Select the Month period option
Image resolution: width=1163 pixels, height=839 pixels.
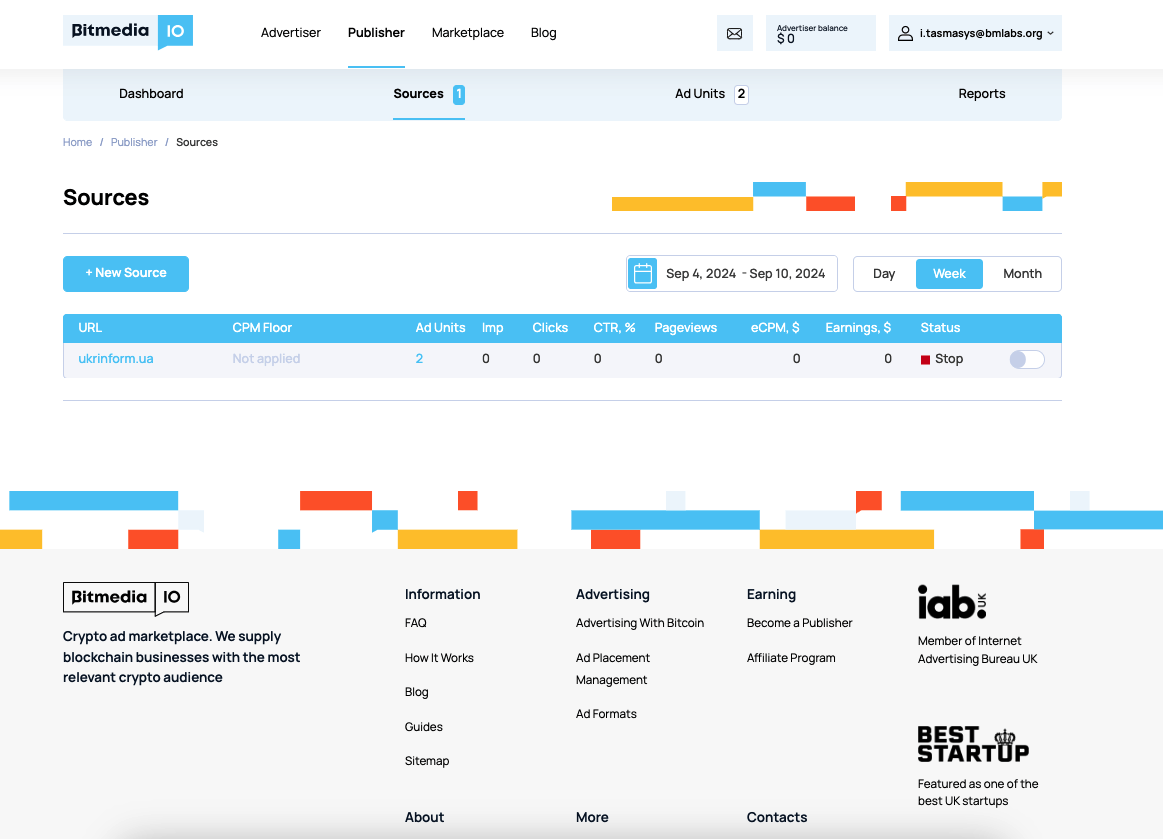pyautogui.click(x=1022, y=274)
